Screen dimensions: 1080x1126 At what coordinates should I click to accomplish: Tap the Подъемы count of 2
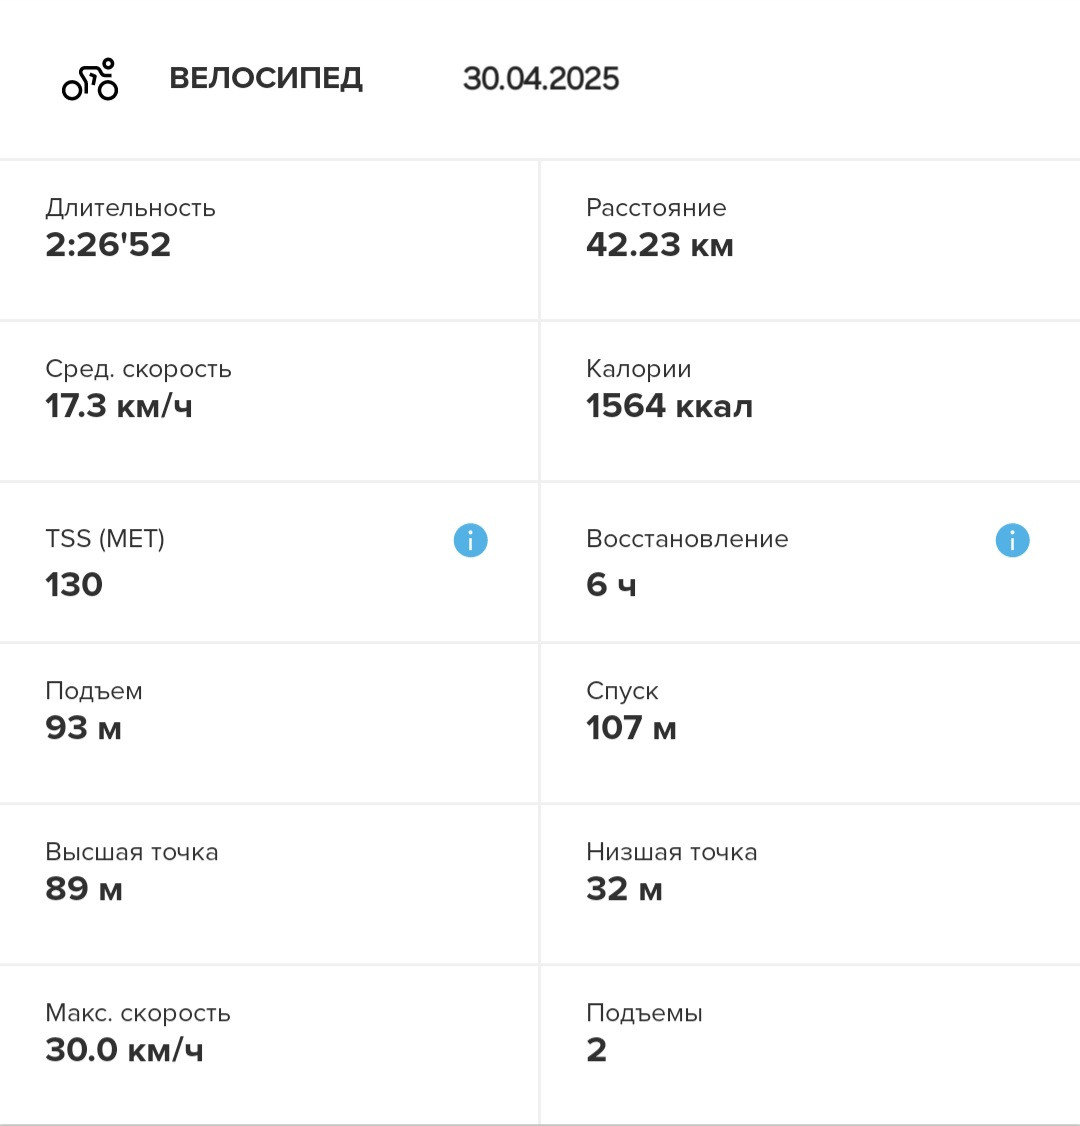597,1050
